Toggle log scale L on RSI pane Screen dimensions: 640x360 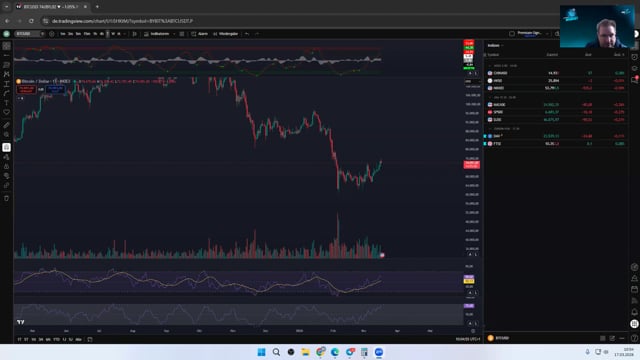point(476,293)
